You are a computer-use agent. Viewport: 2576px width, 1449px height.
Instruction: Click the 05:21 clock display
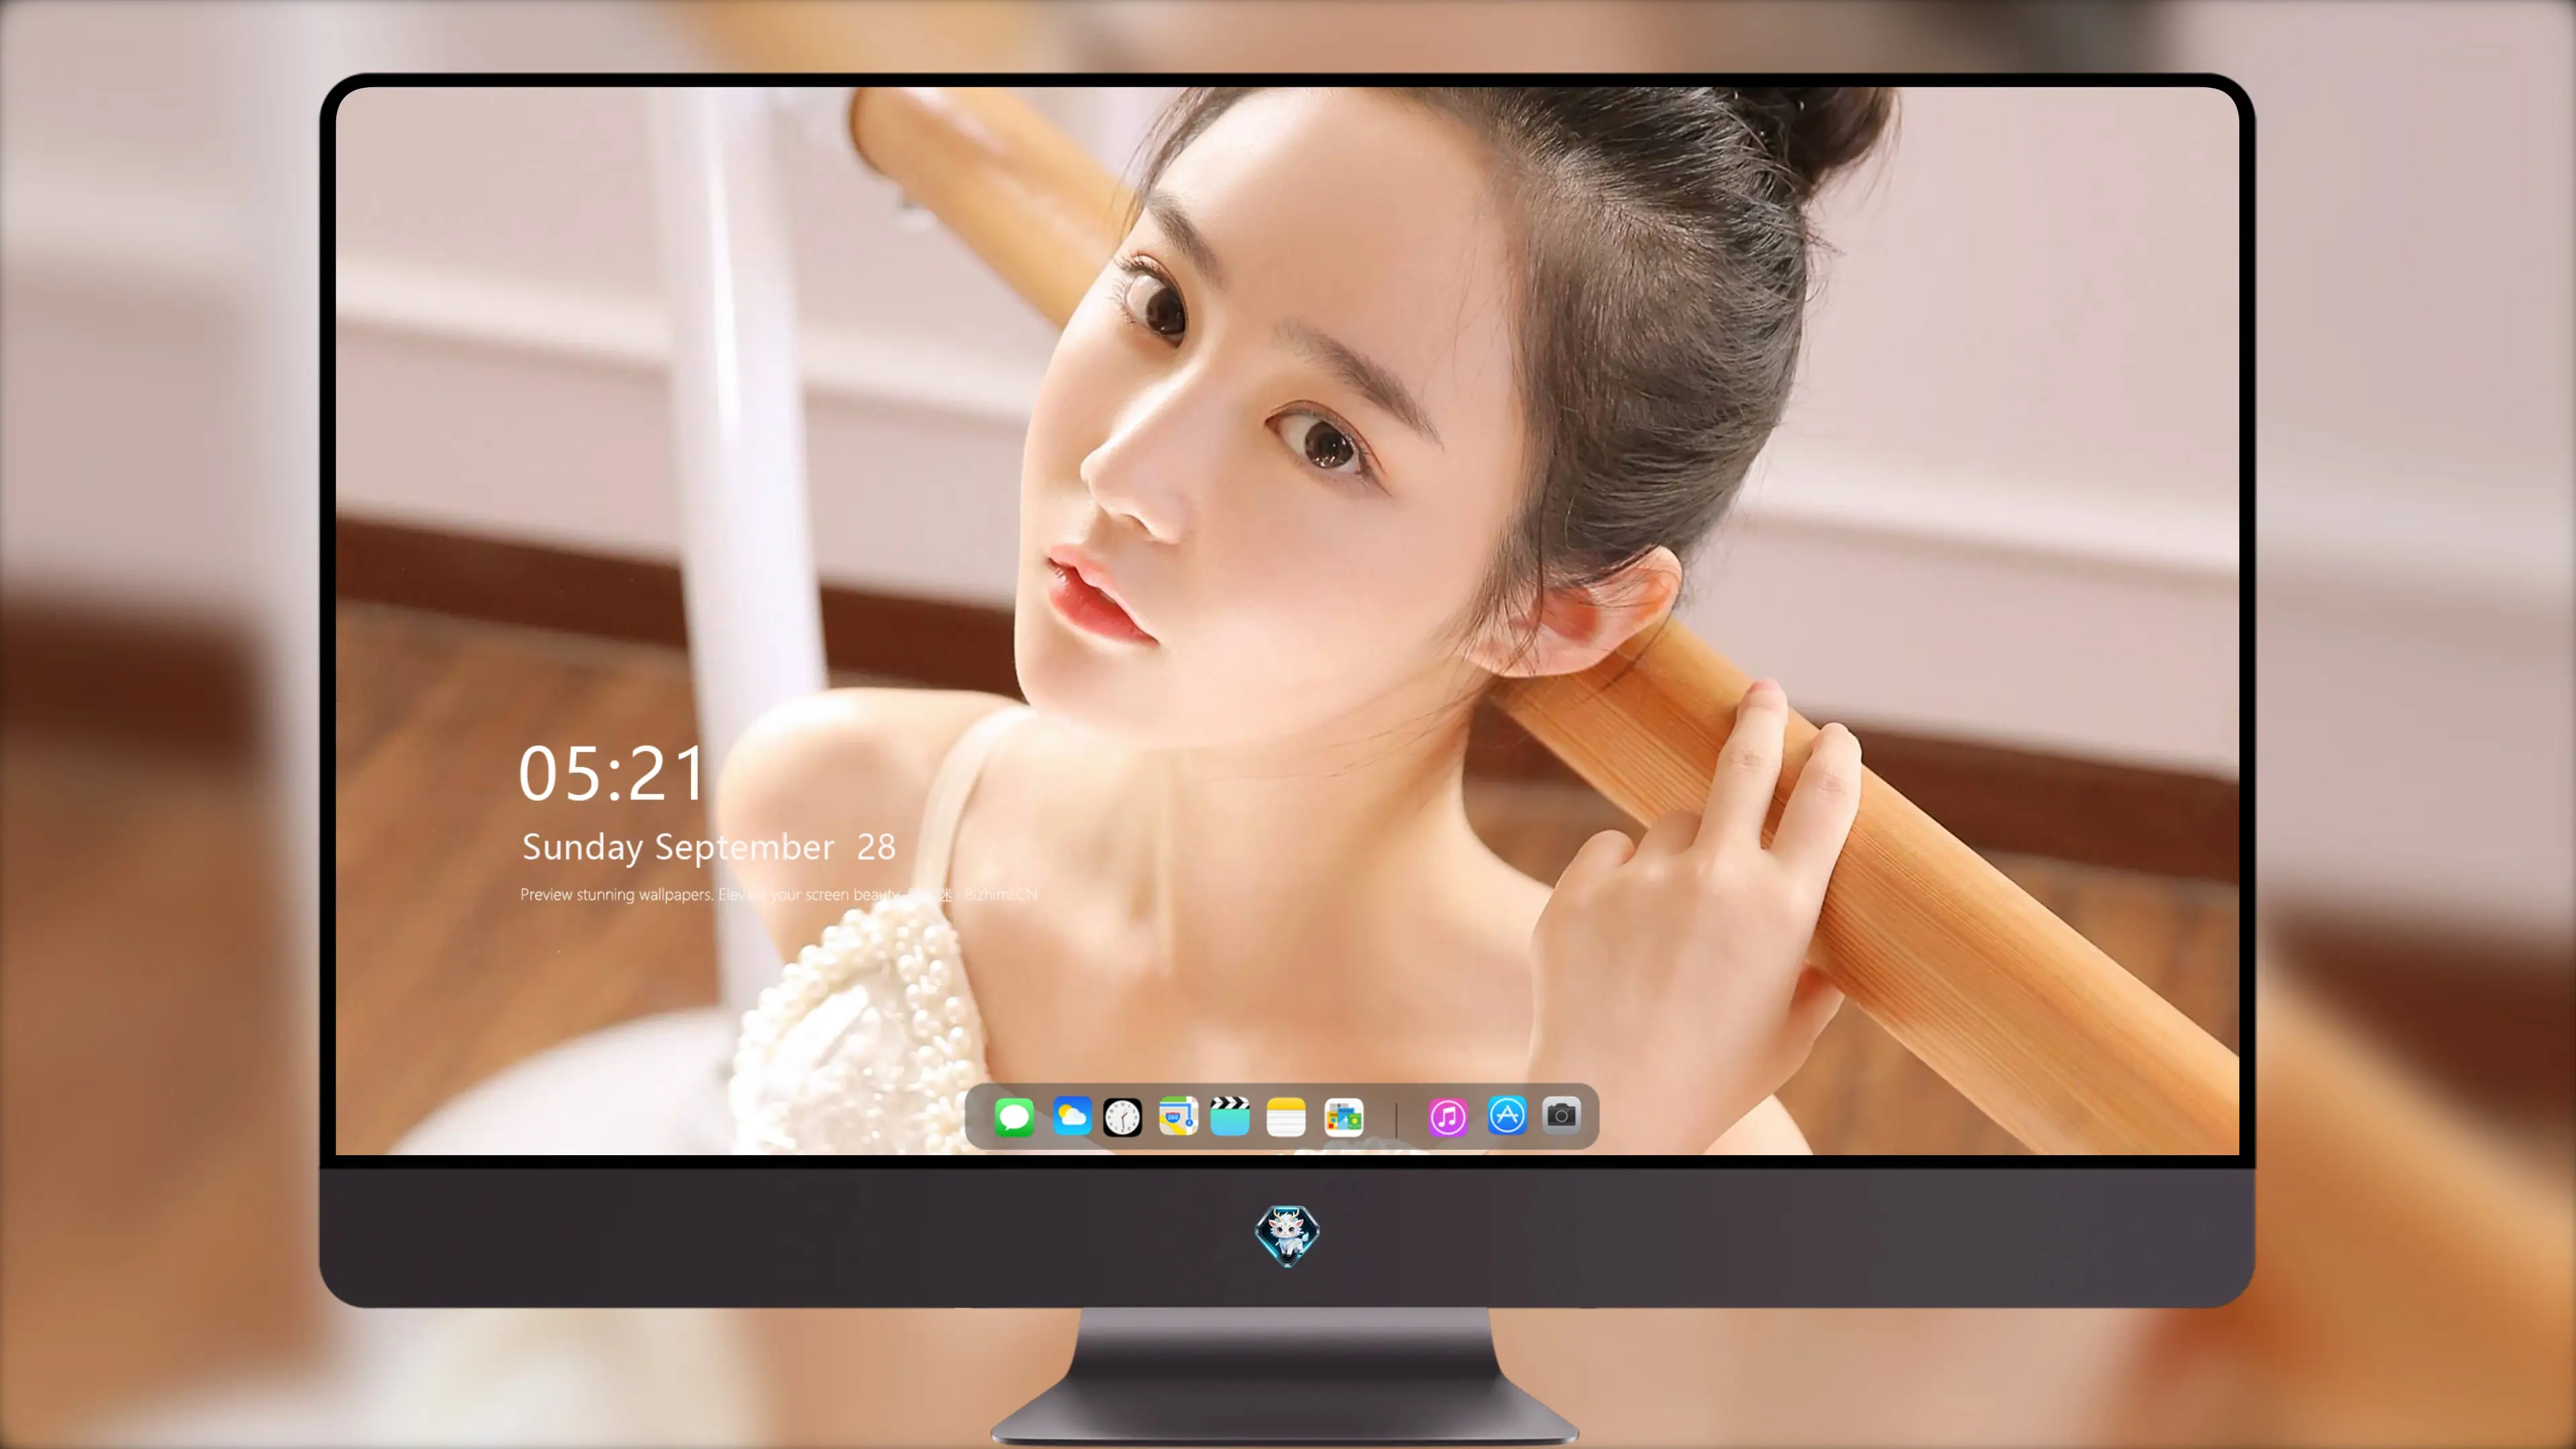(x=611, y=774)
